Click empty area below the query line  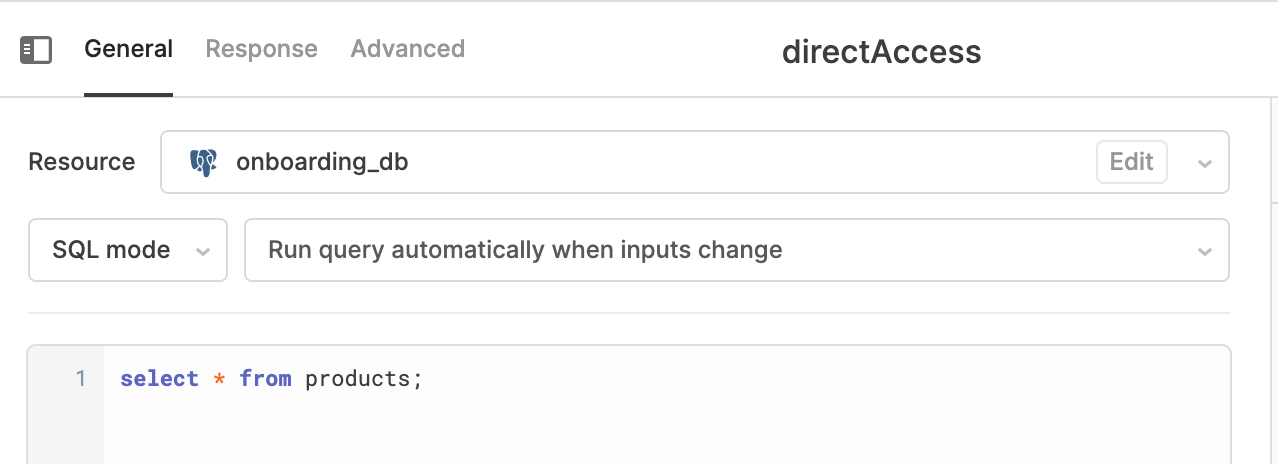[666, 432]
